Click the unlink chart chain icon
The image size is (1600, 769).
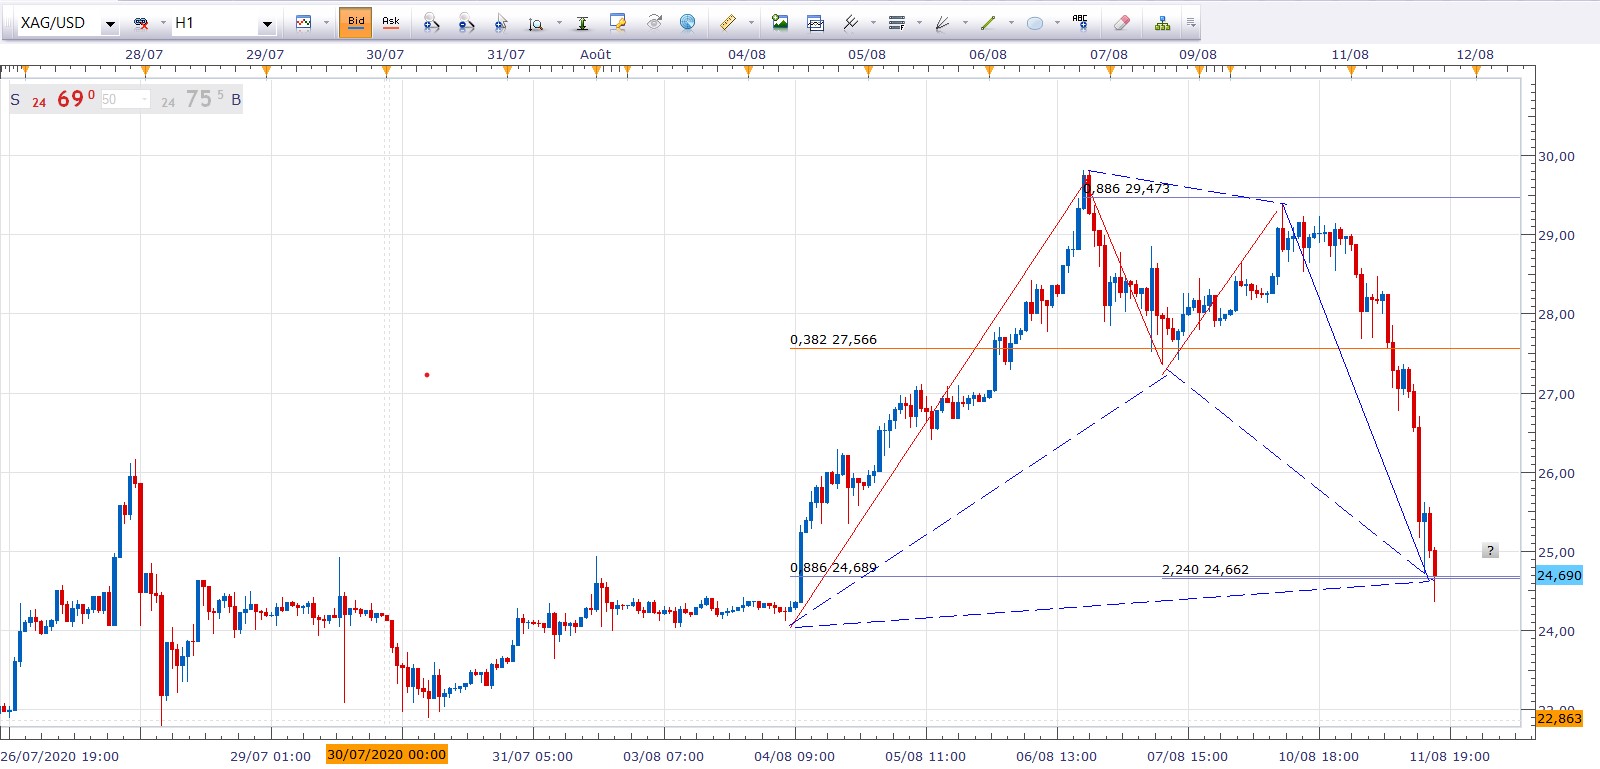point(141,23)
